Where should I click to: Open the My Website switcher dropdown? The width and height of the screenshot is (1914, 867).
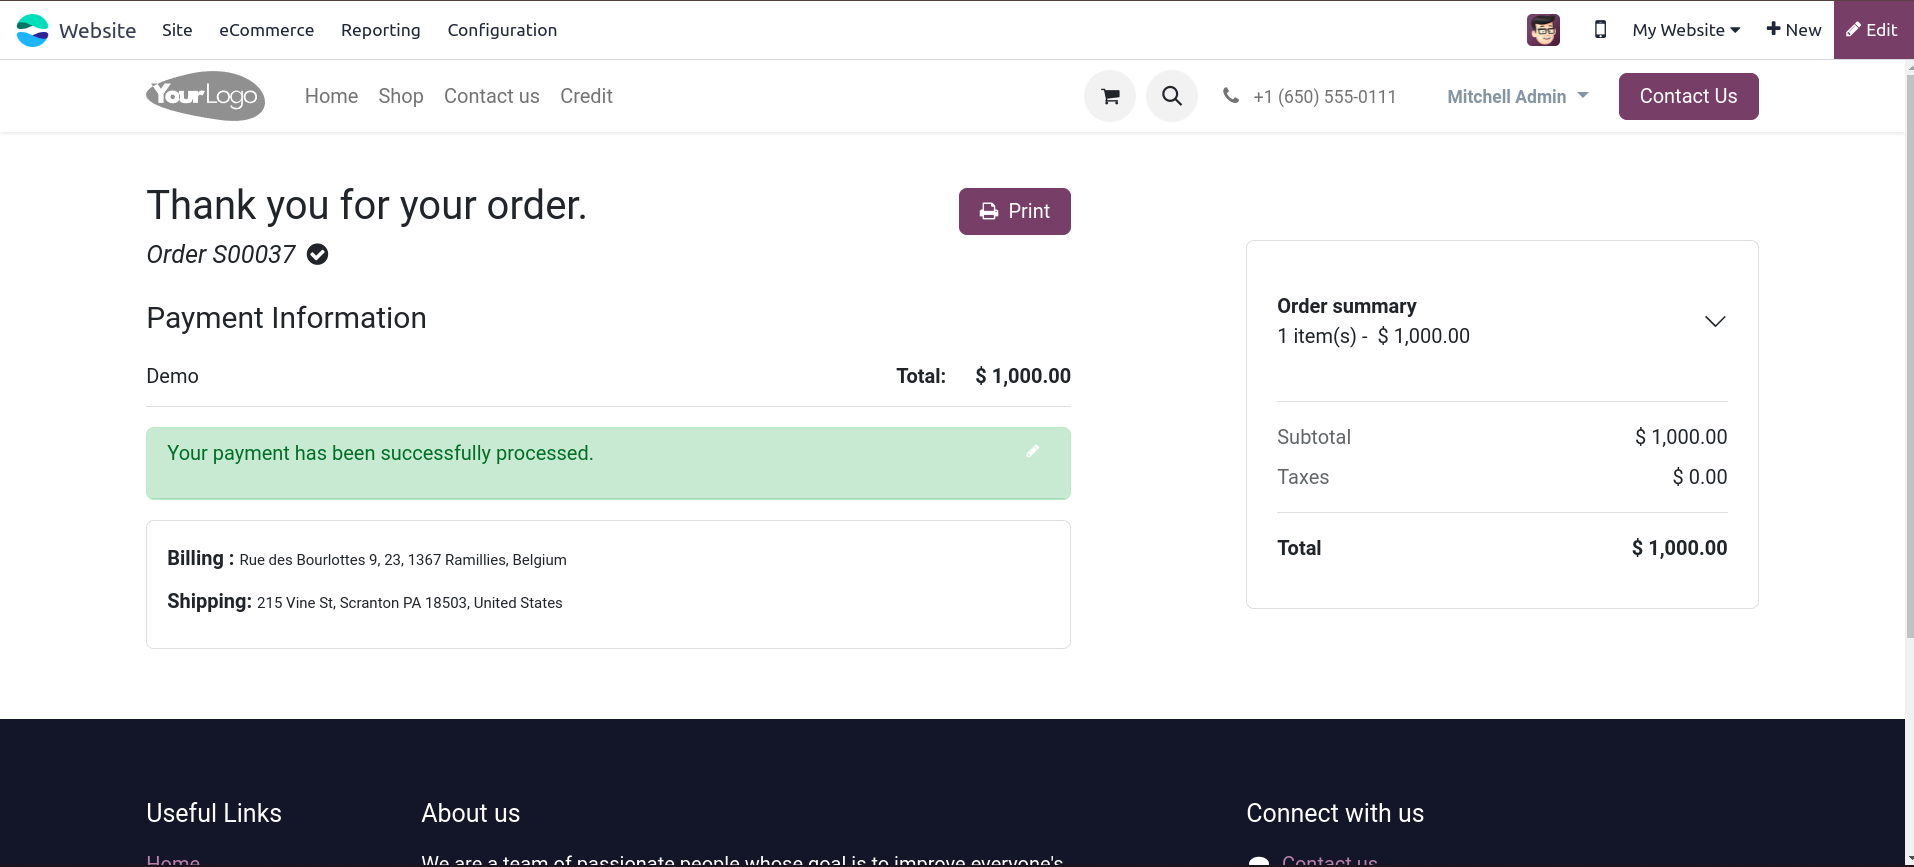[1686, 30]
